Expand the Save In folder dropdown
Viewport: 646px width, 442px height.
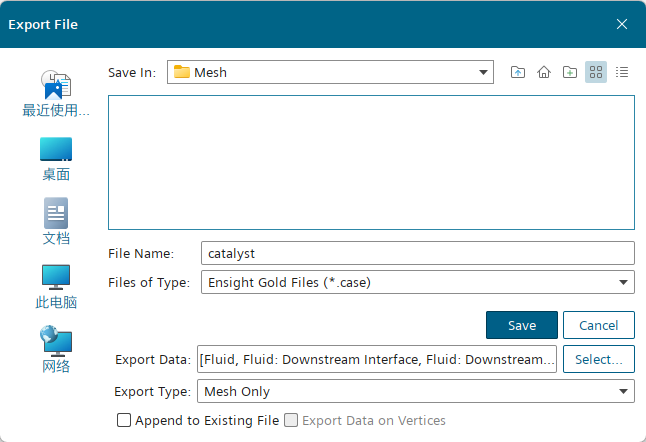[484, 72]
